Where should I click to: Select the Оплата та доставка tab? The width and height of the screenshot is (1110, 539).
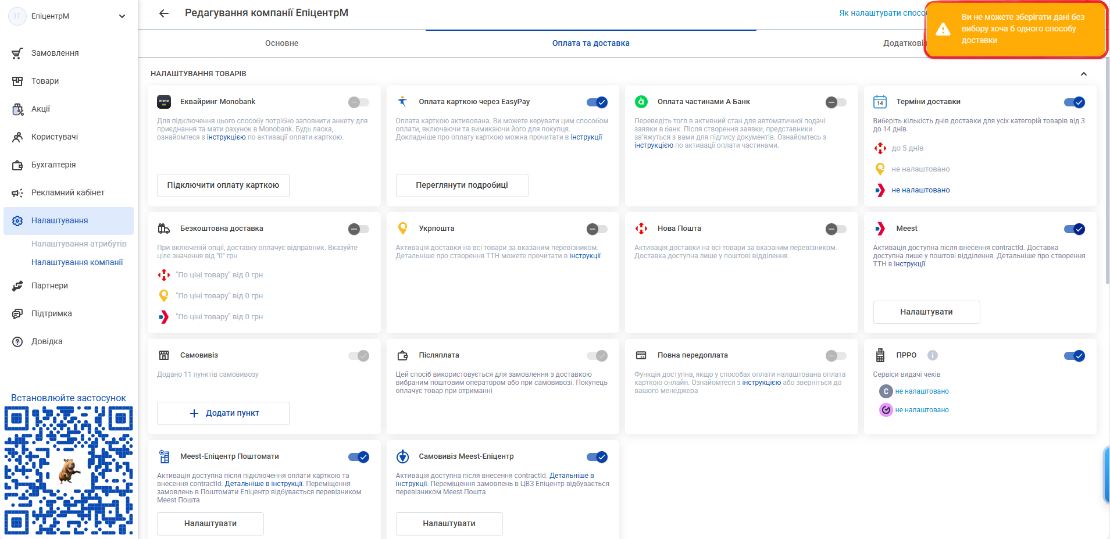591,43
